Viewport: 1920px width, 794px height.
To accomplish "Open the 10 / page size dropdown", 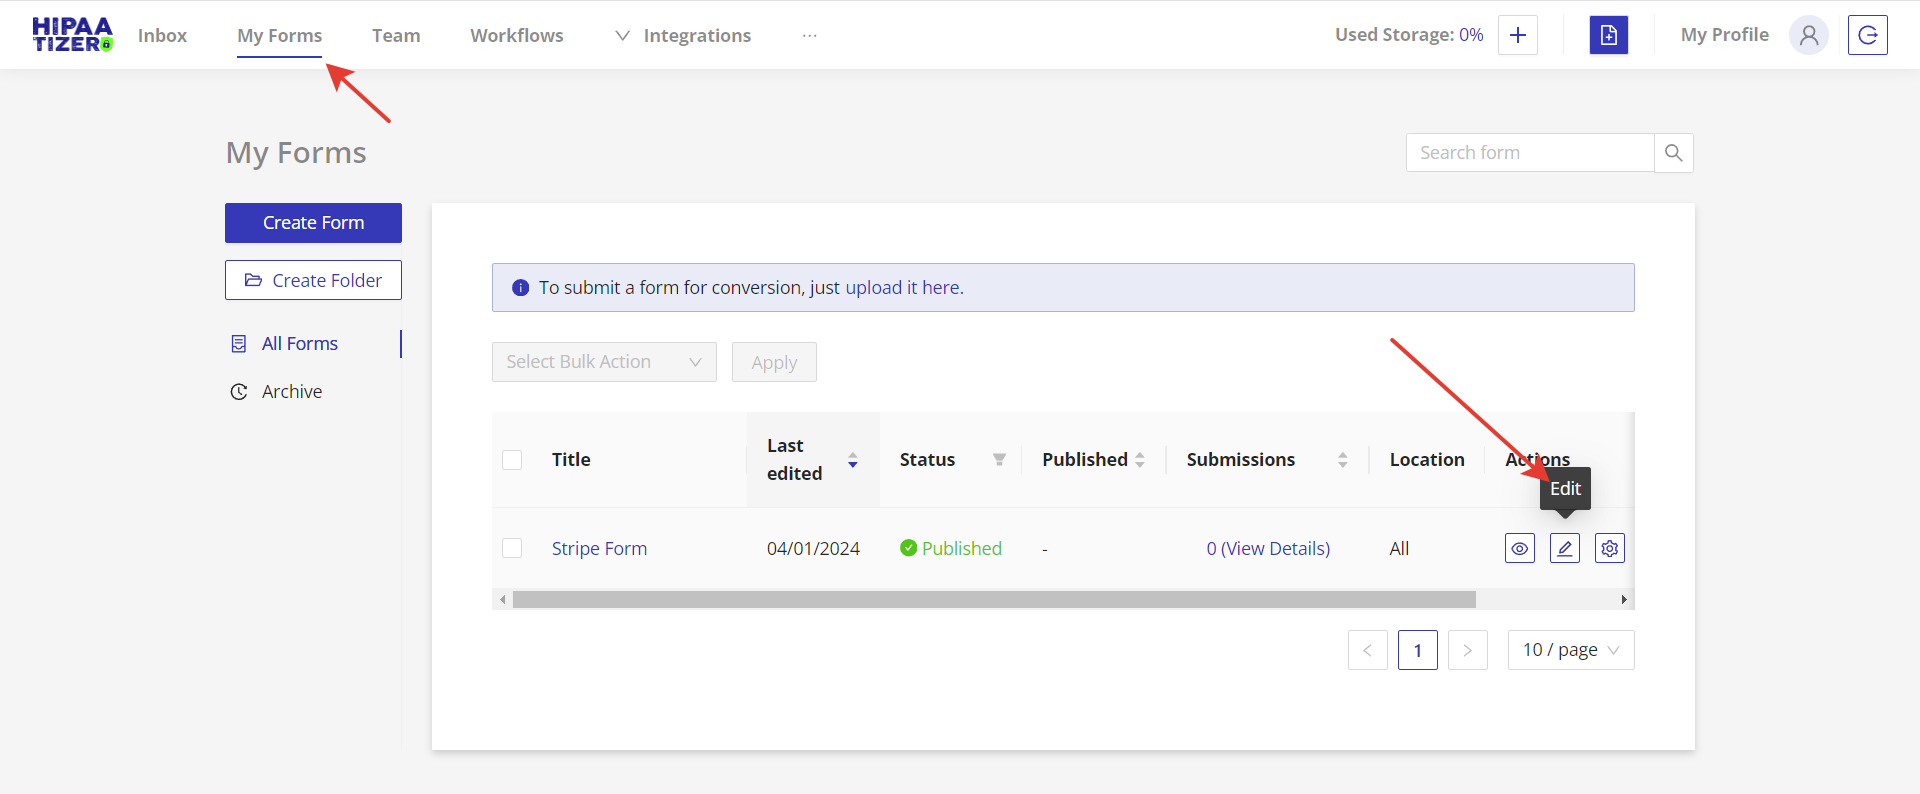I will click(1570, 650).
